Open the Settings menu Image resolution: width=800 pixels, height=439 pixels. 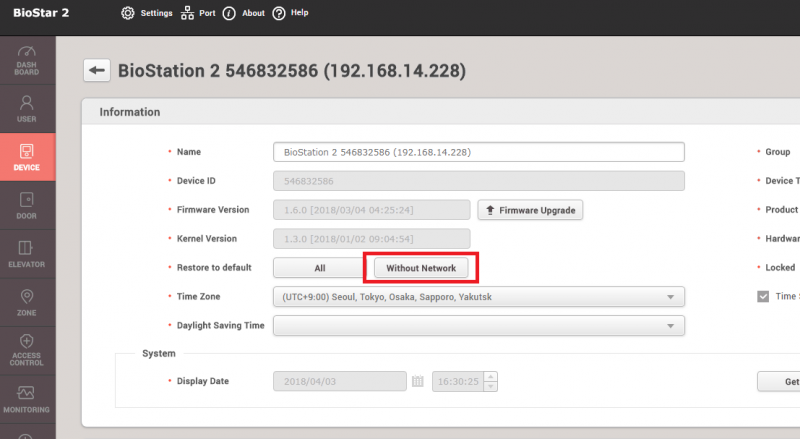click(x=147, y=13)
